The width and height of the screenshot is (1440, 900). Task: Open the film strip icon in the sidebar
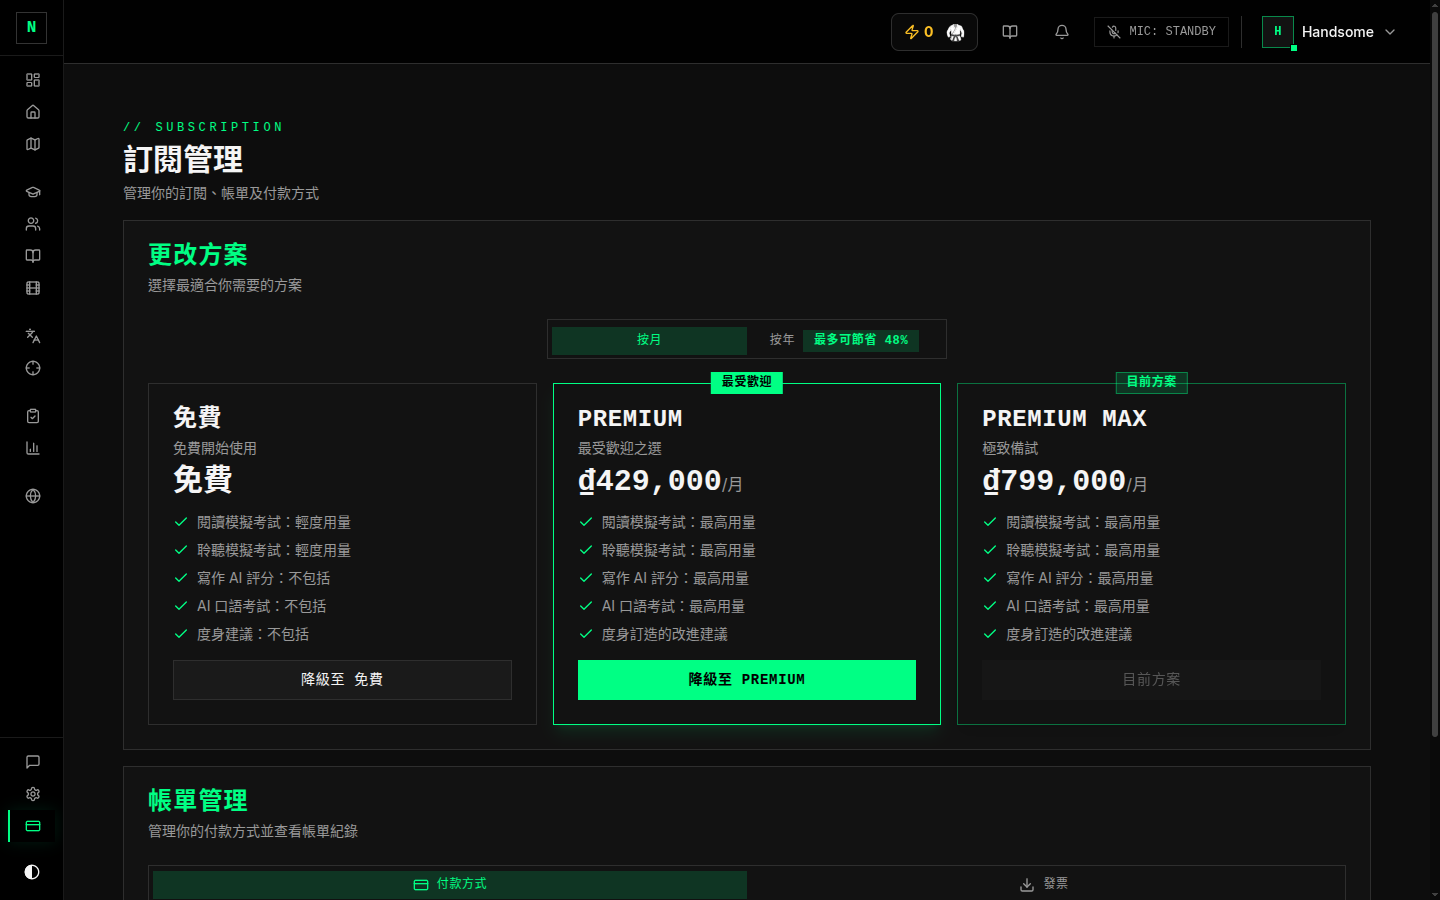tap(33, 288)
